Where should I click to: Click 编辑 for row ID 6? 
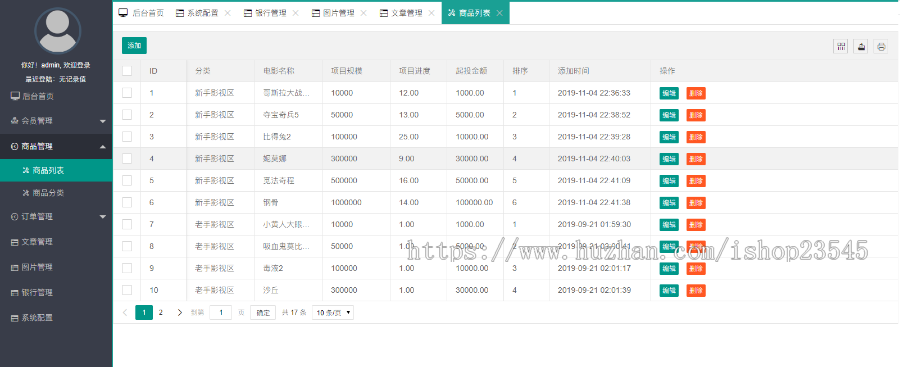pyautogui.click(x=669, y=203)
